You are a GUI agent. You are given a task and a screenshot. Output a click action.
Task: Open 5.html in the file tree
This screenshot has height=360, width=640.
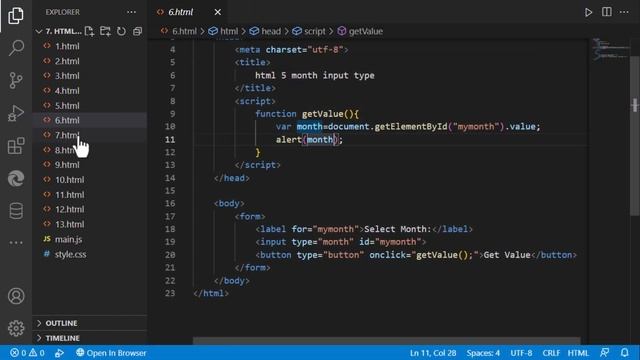(90, 106)
